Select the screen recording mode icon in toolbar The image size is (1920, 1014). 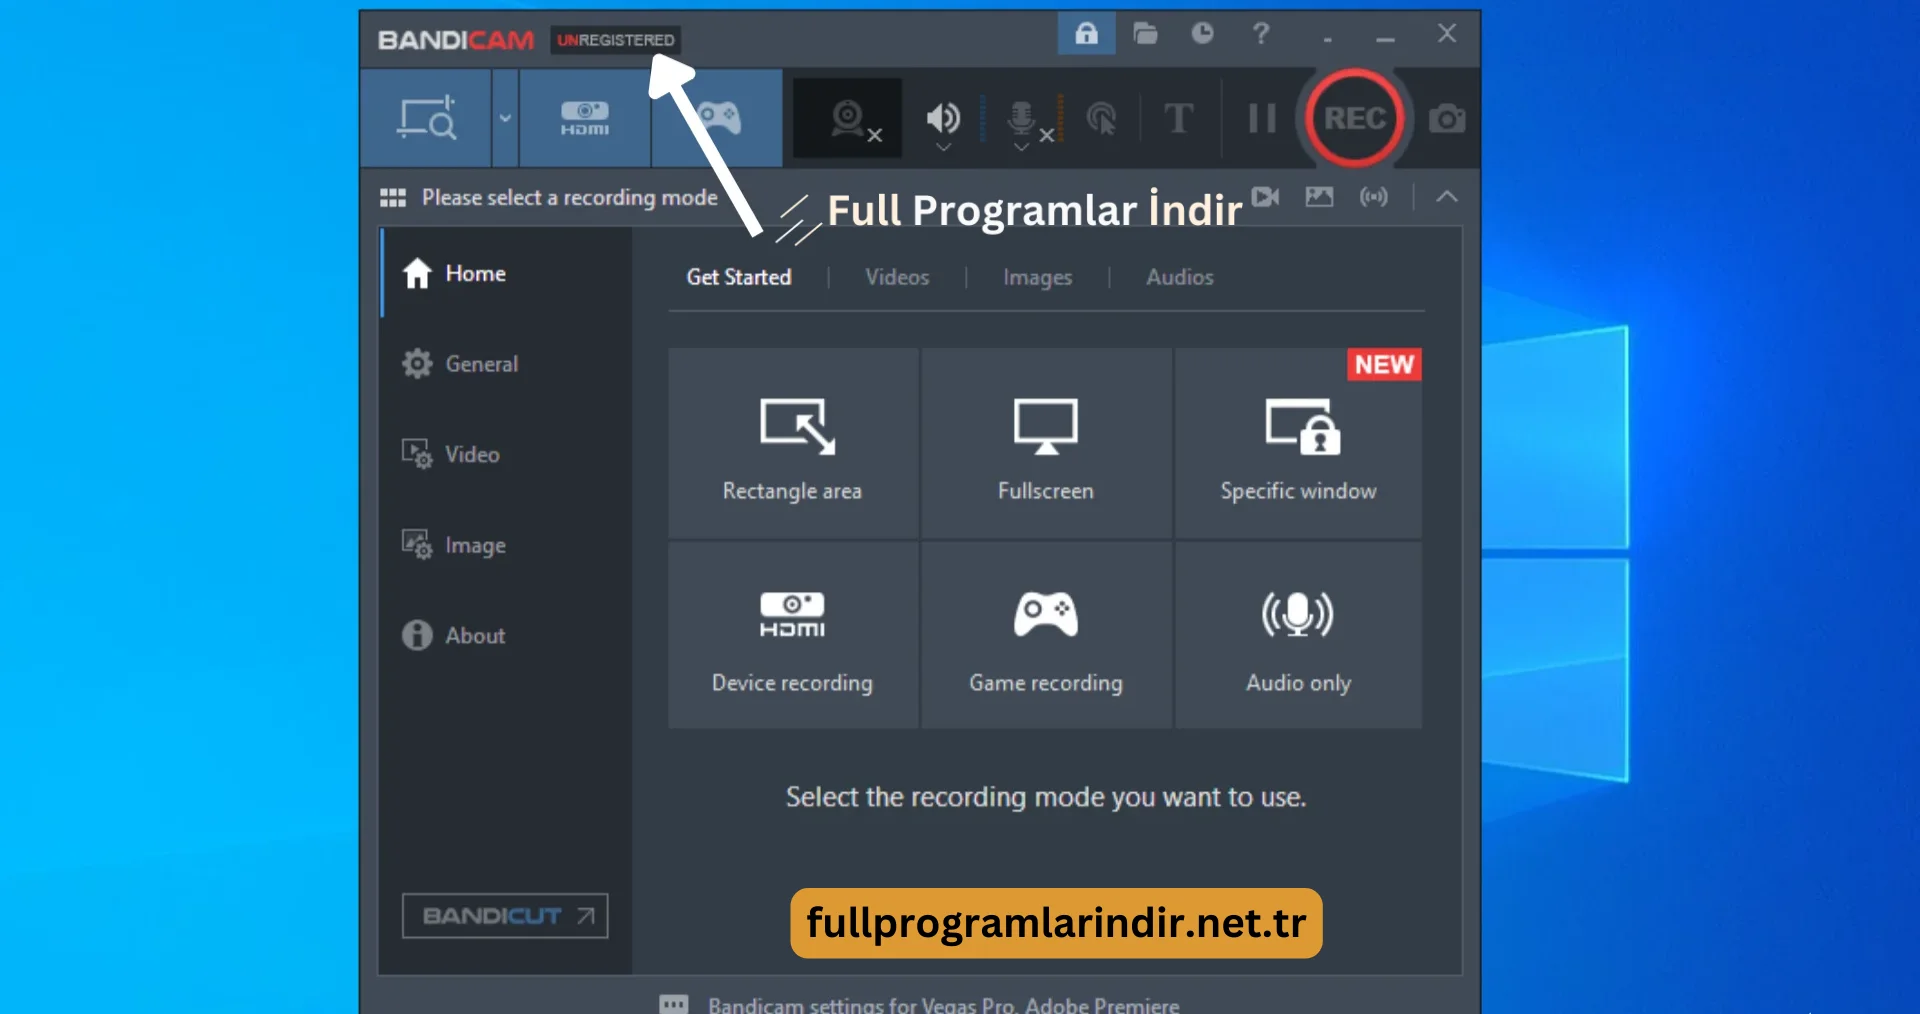[427, 118]
